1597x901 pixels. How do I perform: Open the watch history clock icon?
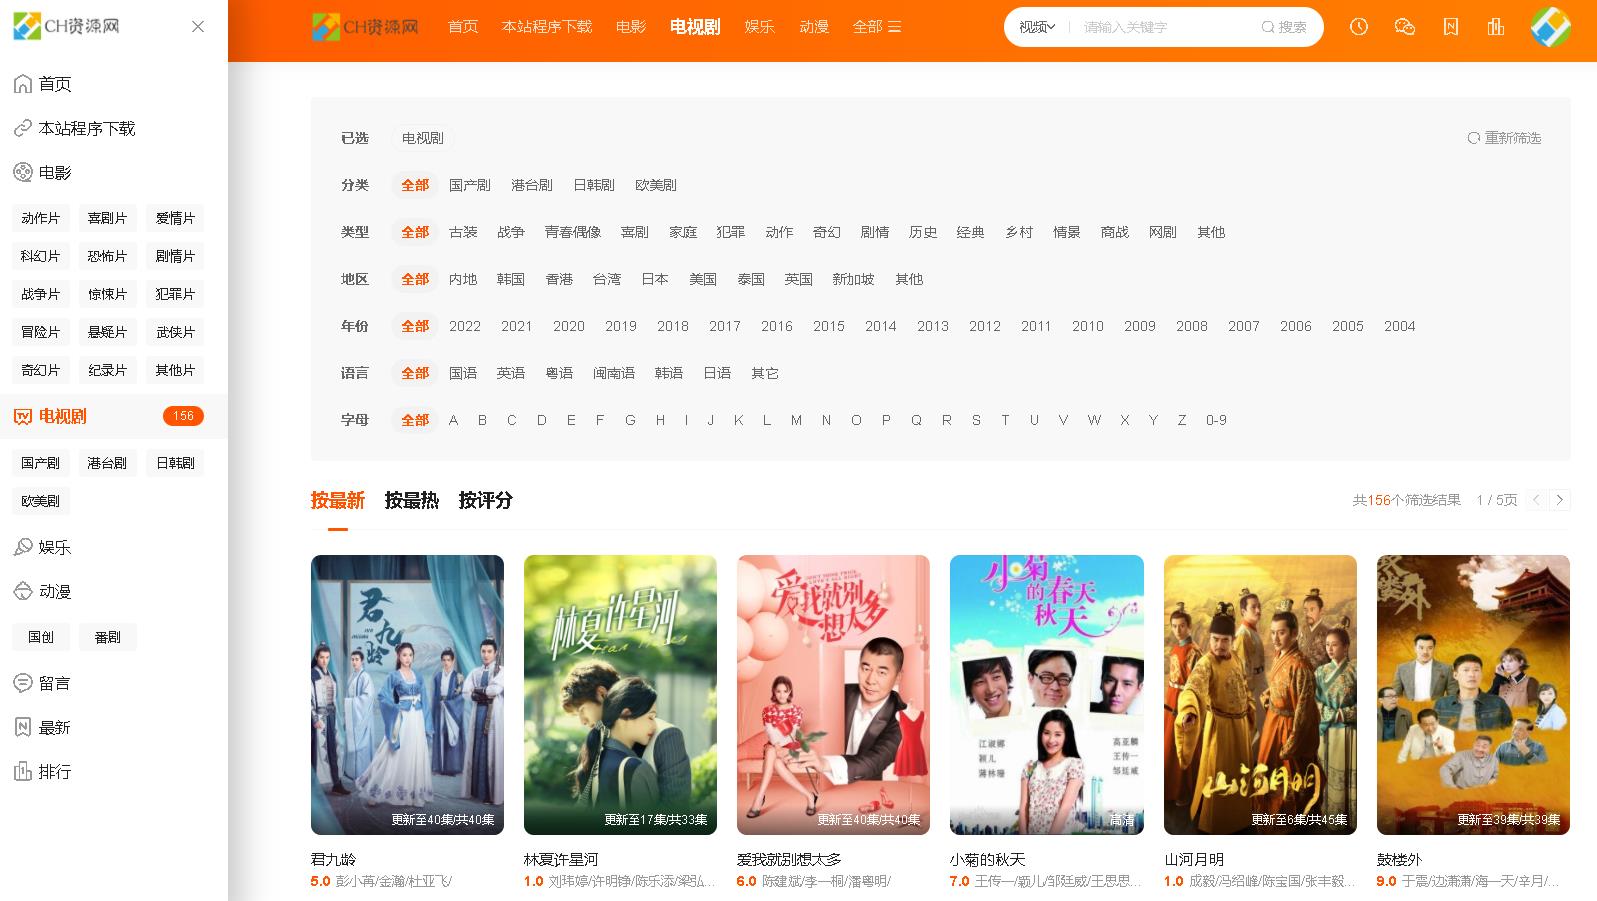(1358, 27)
